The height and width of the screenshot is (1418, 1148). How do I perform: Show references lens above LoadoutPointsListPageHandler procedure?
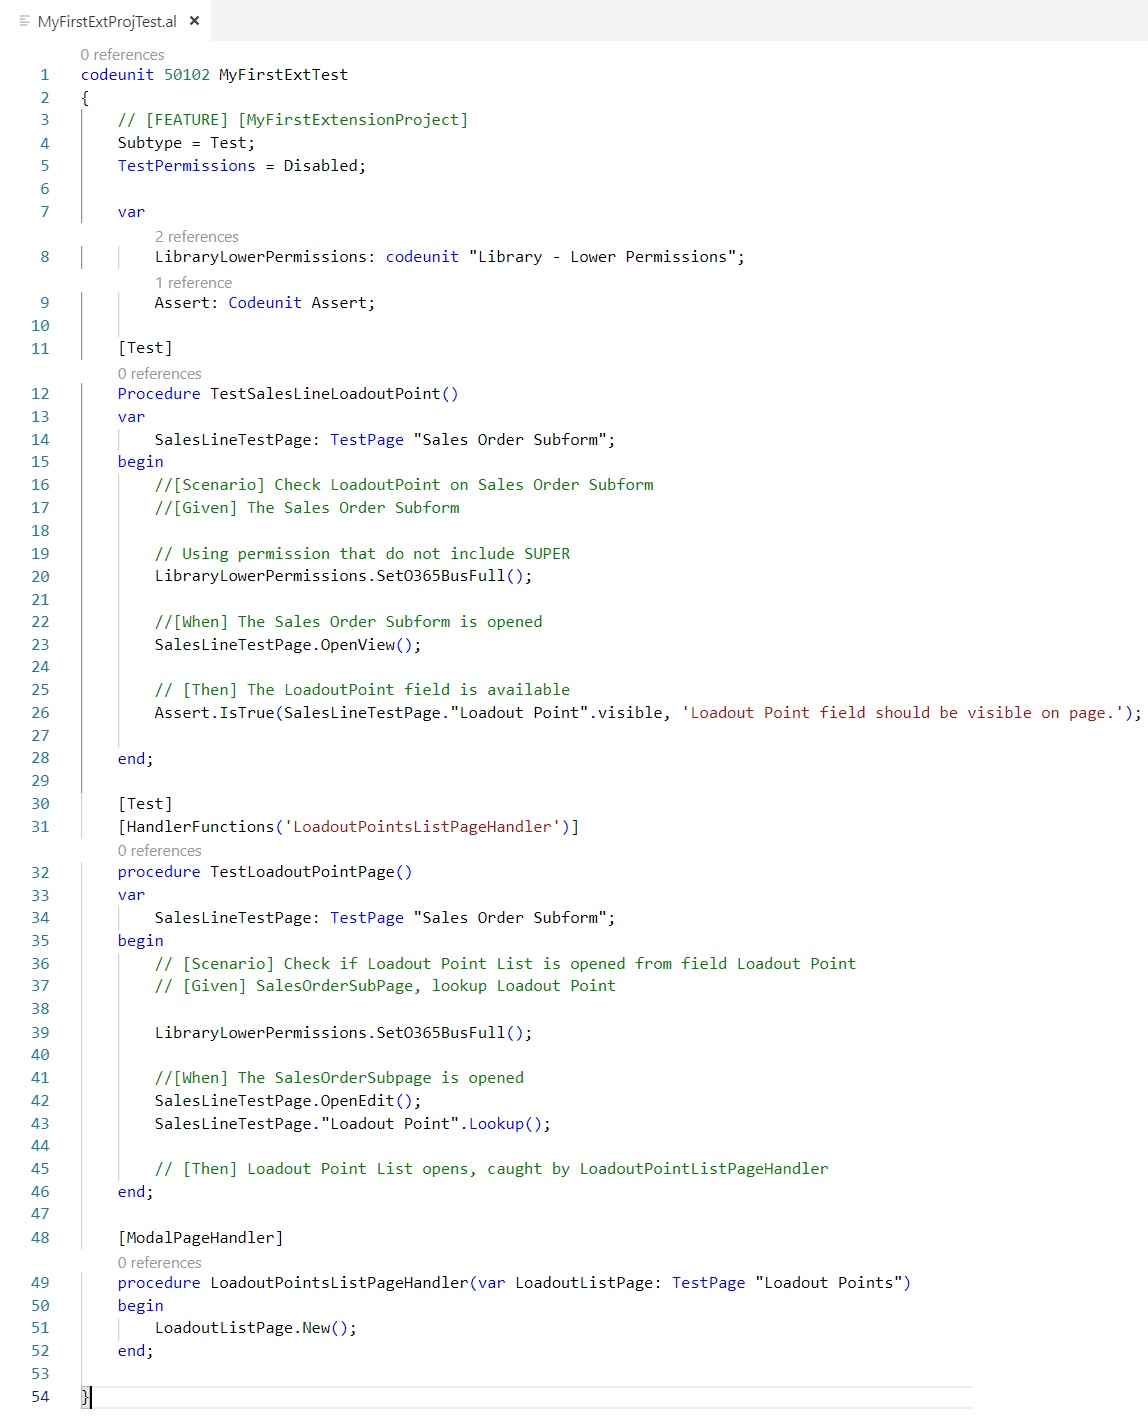(159, 1263)
